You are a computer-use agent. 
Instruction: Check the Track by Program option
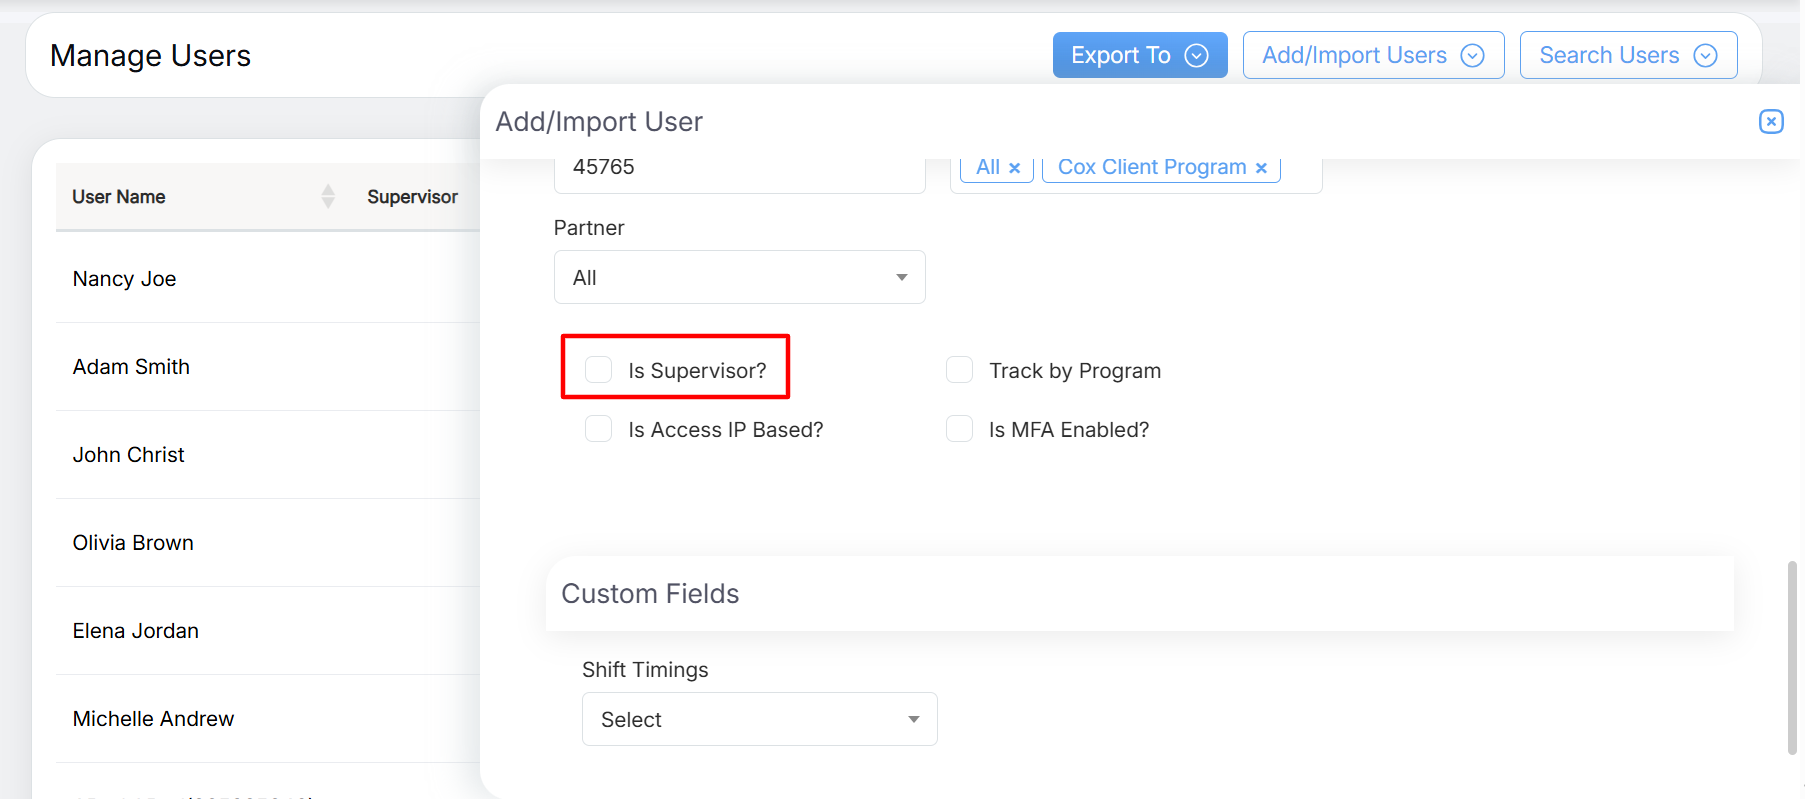[x=959, y=370]
